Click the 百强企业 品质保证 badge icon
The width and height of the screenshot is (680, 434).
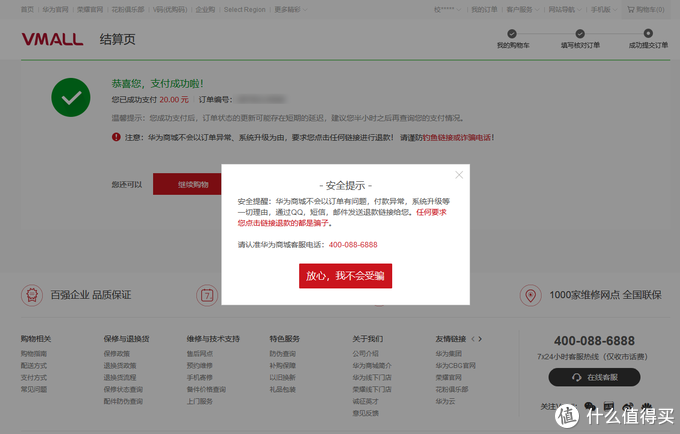pos(32,295)
